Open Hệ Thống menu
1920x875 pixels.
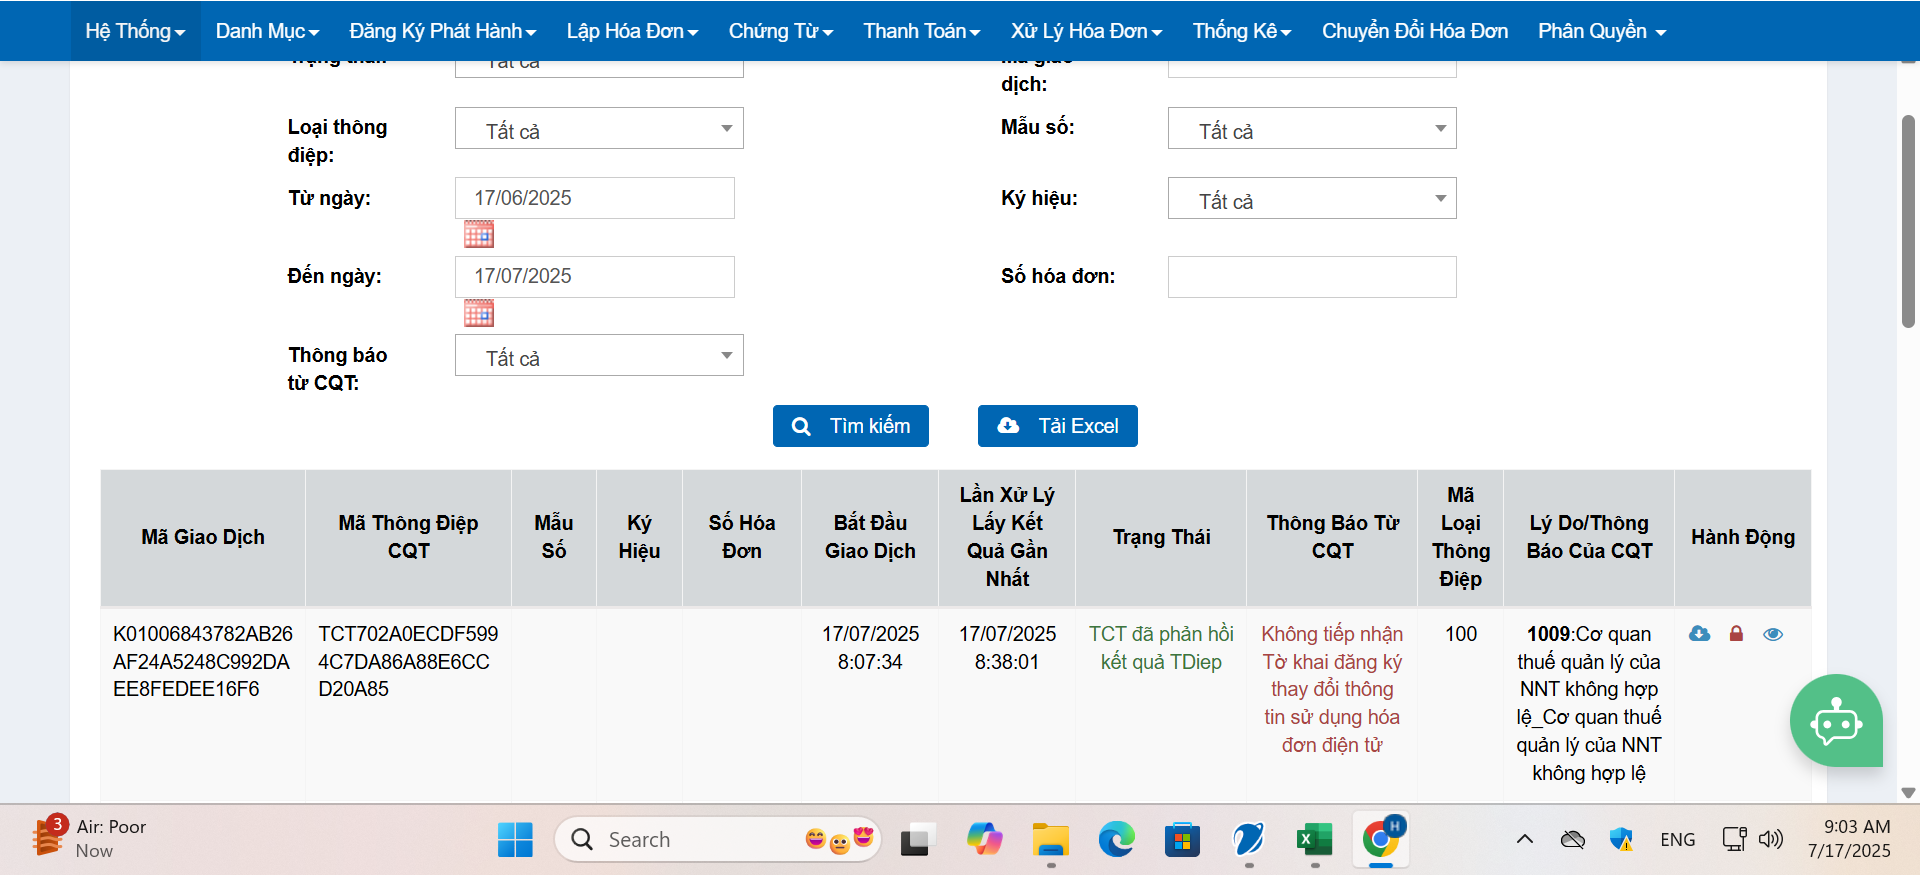(135, 31)
